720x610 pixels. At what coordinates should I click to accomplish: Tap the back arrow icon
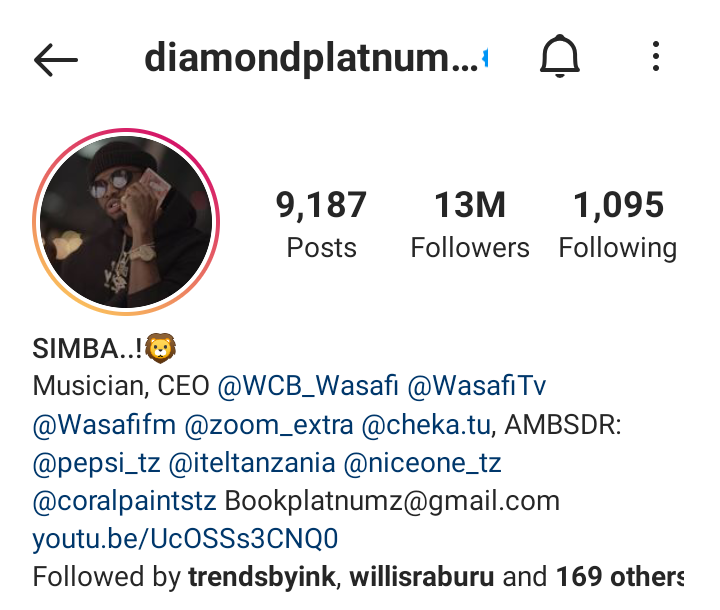click(x=56, y=60)
